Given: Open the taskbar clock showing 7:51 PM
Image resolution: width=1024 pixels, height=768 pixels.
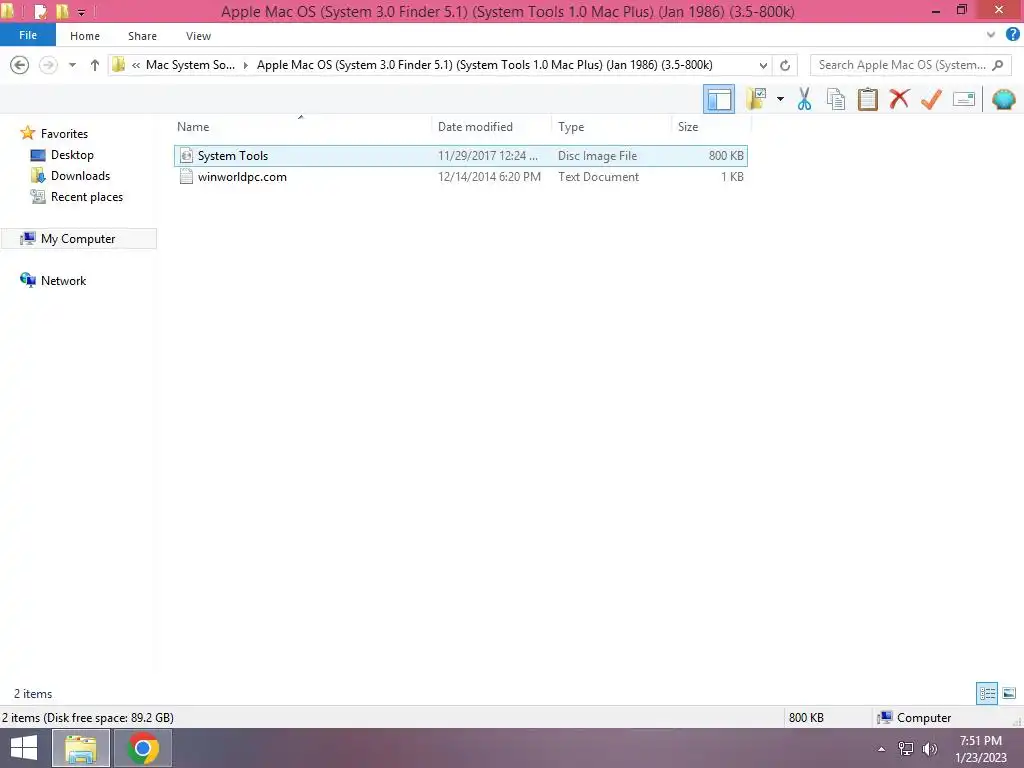Looking at the screenshot, I should (980, 748).
